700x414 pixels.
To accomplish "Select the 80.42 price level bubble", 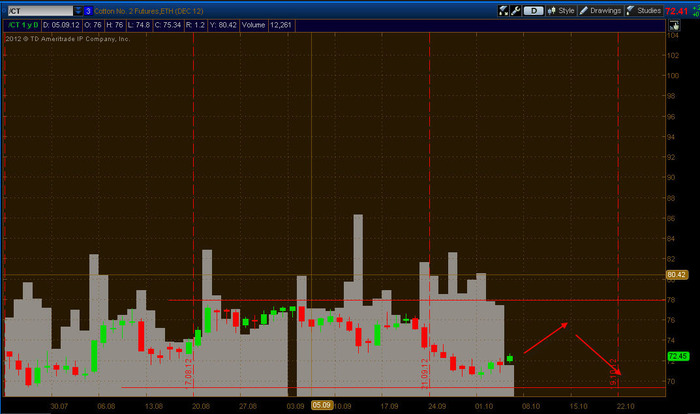I will [676, 275].
